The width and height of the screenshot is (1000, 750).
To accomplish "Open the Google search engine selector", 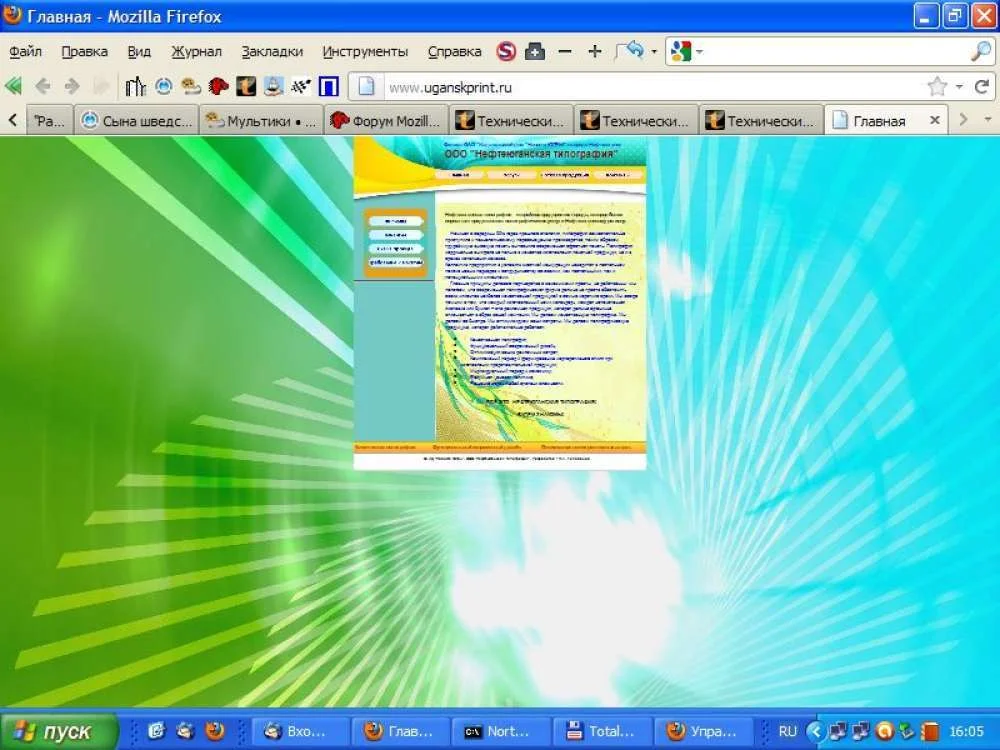I will [x=686, y=51].
